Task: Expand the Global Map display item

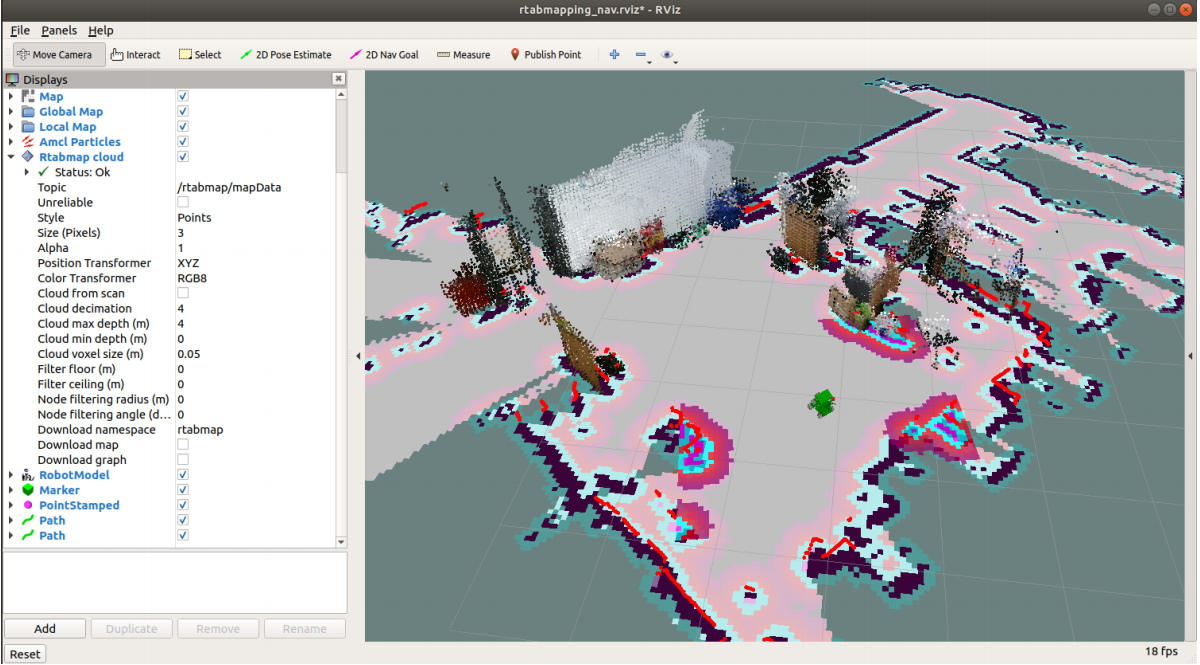Action: 12,112
